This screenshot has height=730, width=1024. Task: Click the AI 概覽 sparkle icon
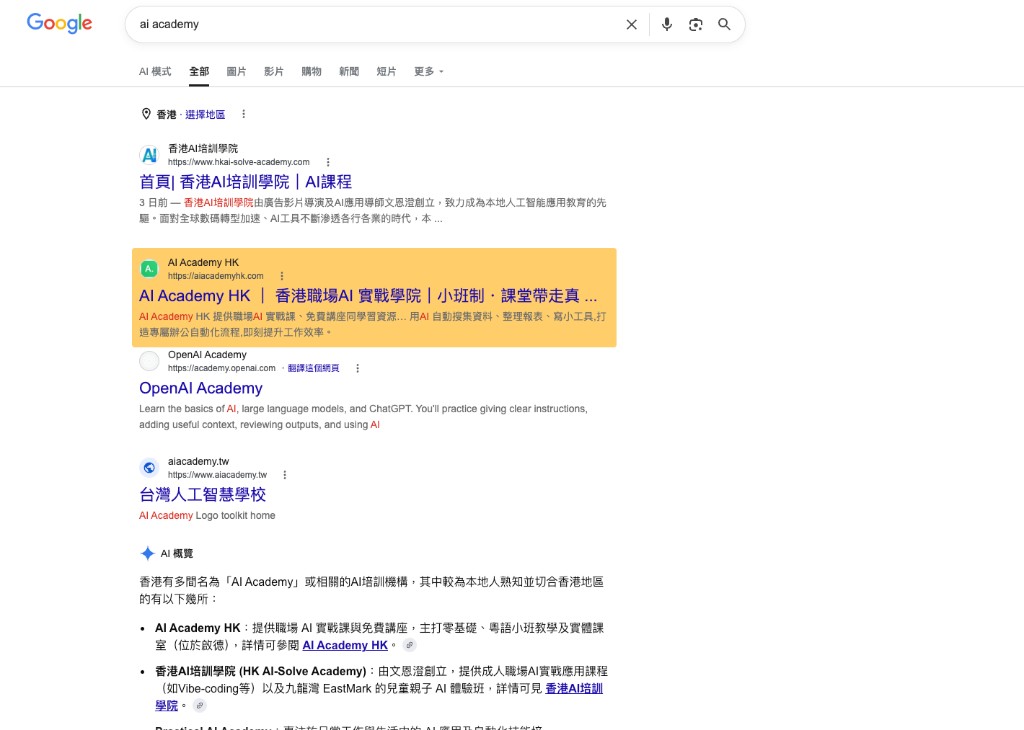(x=148, y=553)
